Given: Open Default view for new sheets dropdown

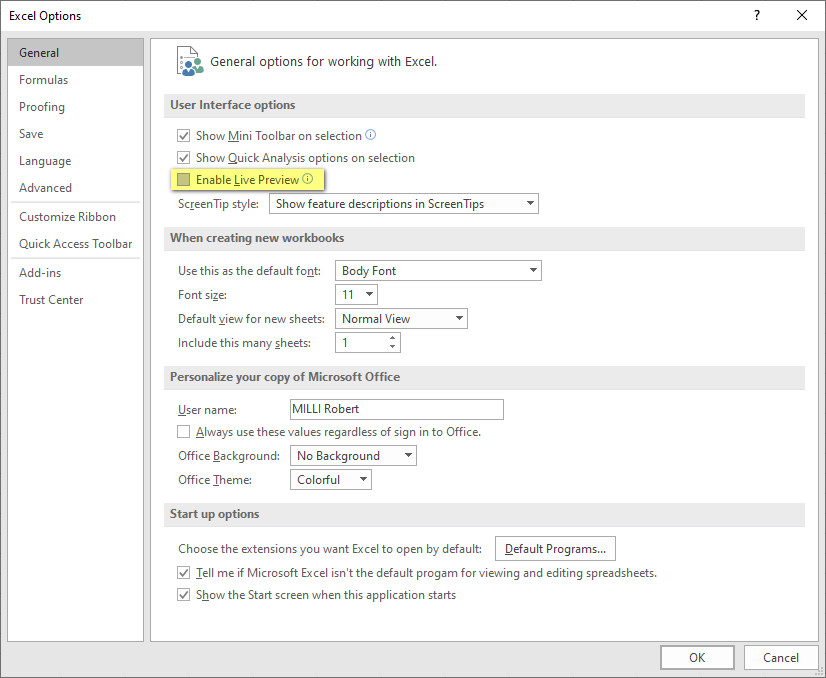Looking at the screenshot, I should click(401, 319).
